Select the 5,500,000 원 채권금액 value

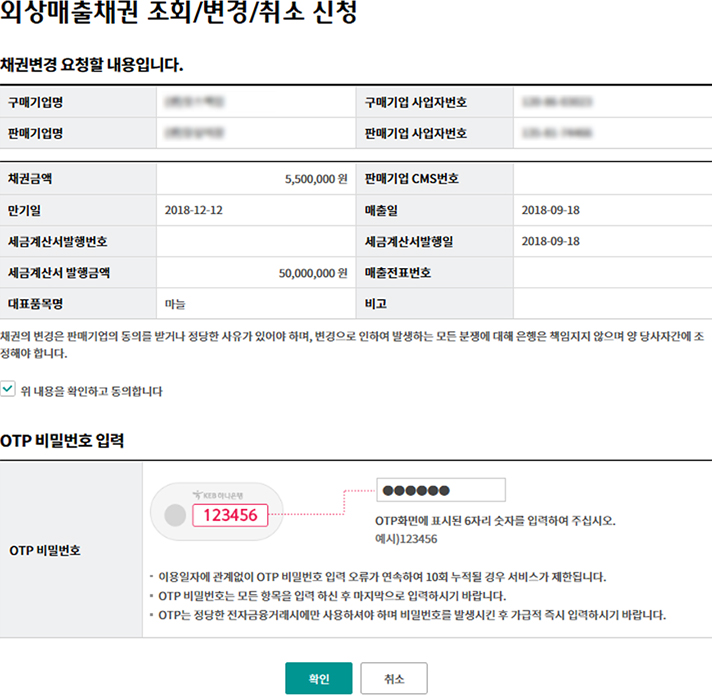315,179
